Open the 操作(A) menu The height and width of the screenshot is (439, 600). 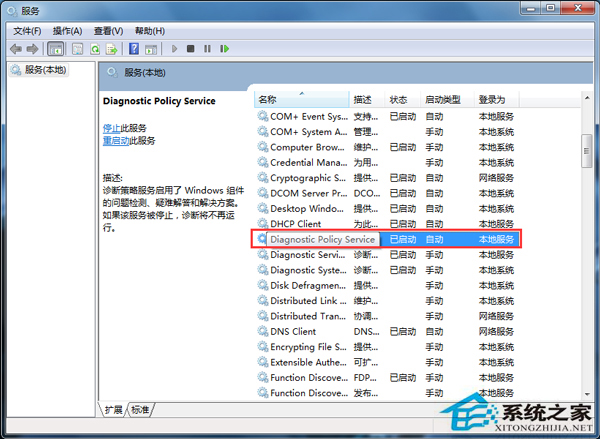67,31
